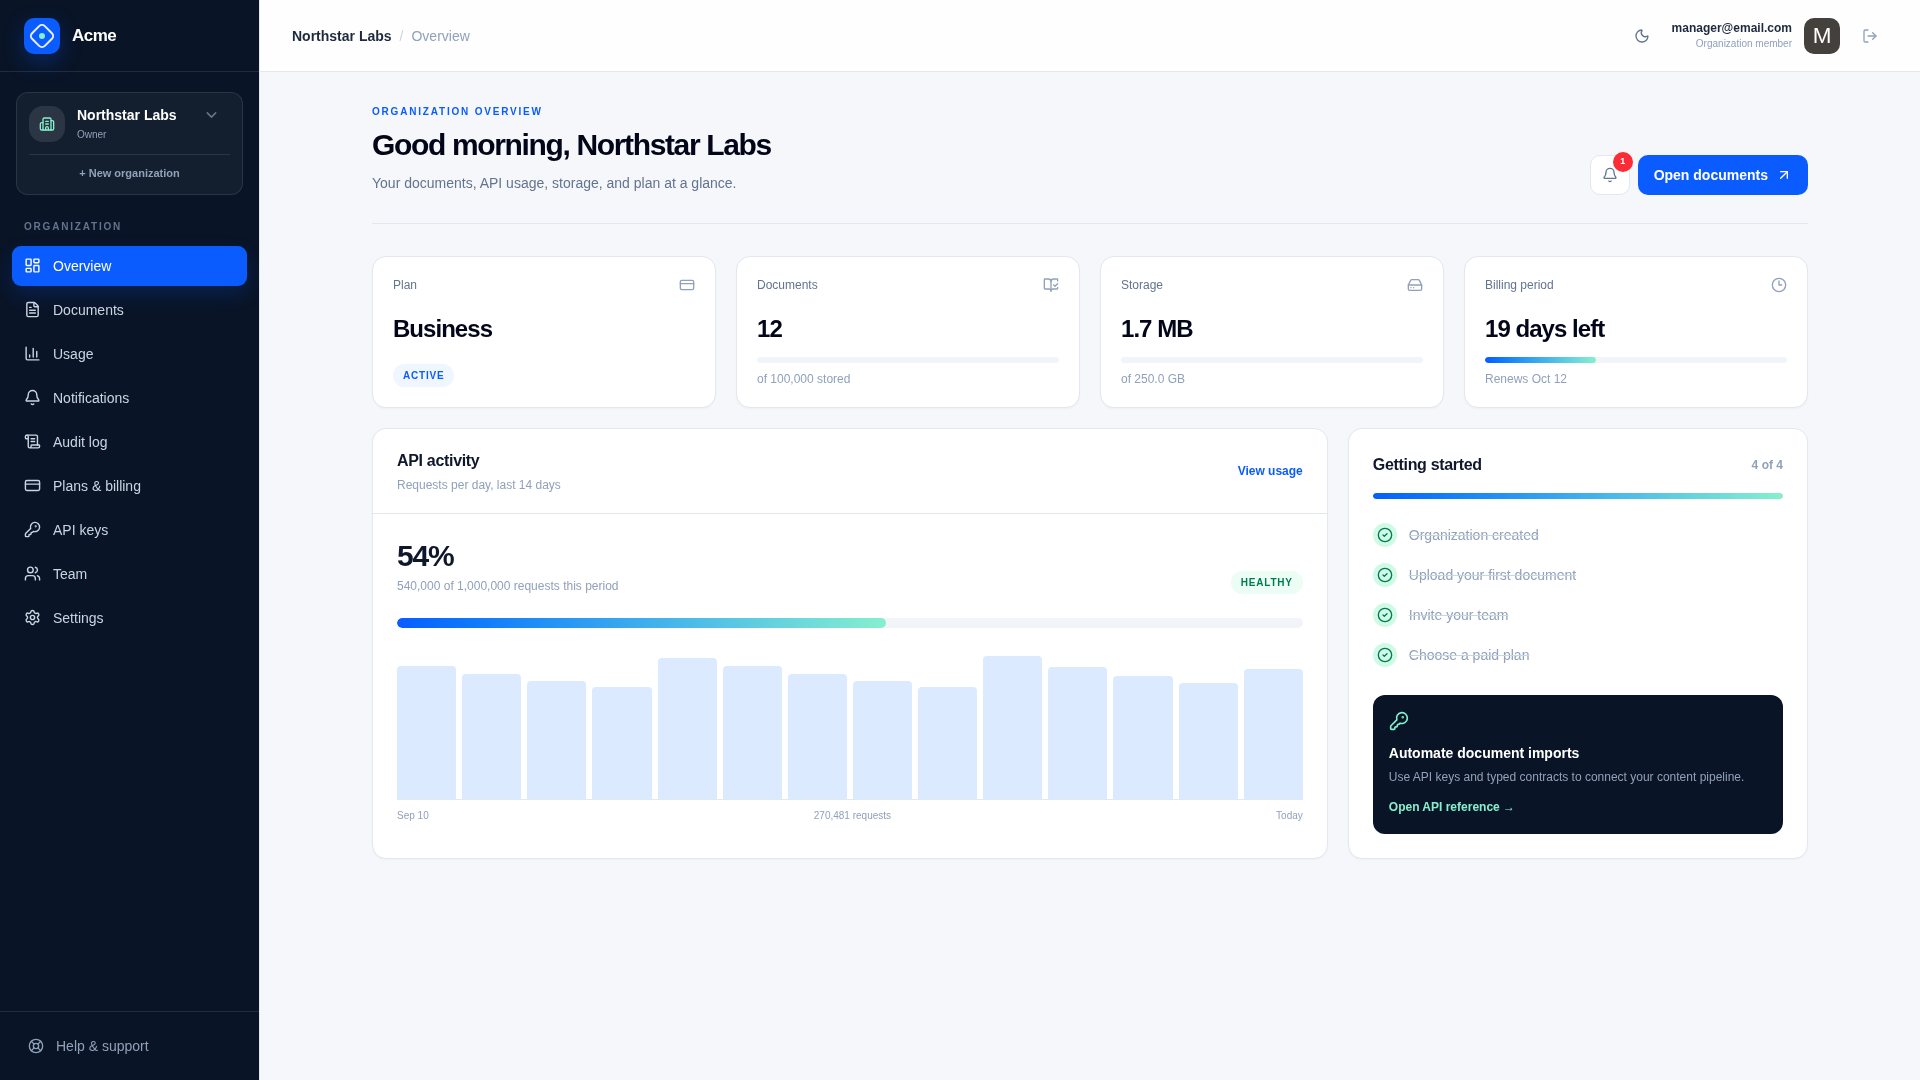
Task: Click 'Automate document imports' heading
Action: pyautogui.click(x=1484, y=753)
